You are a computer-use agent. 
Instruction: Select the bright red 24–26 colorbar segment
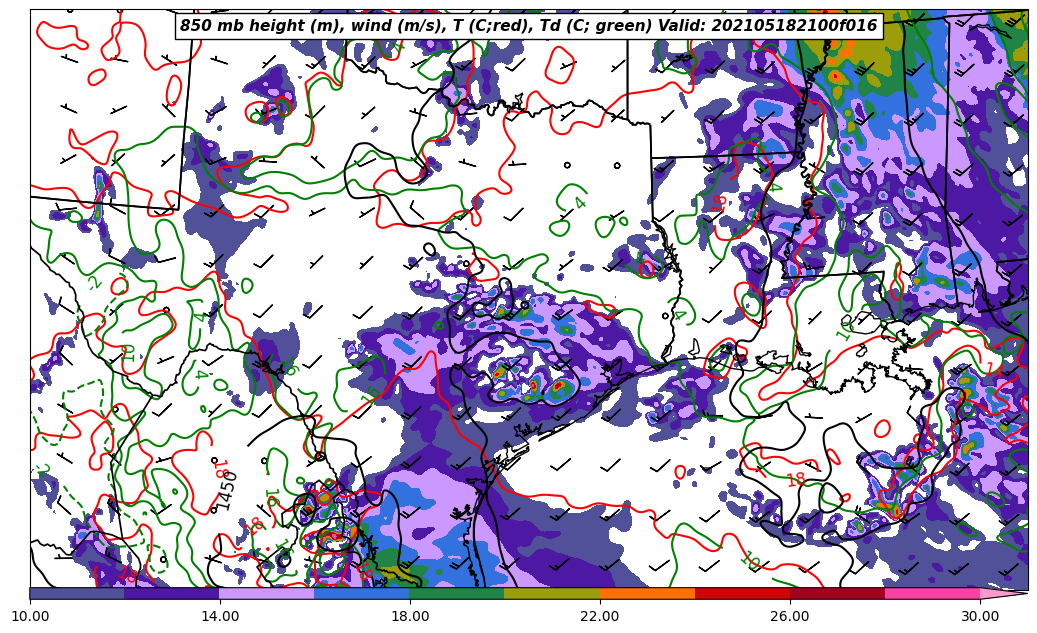[x=742, y=593]
